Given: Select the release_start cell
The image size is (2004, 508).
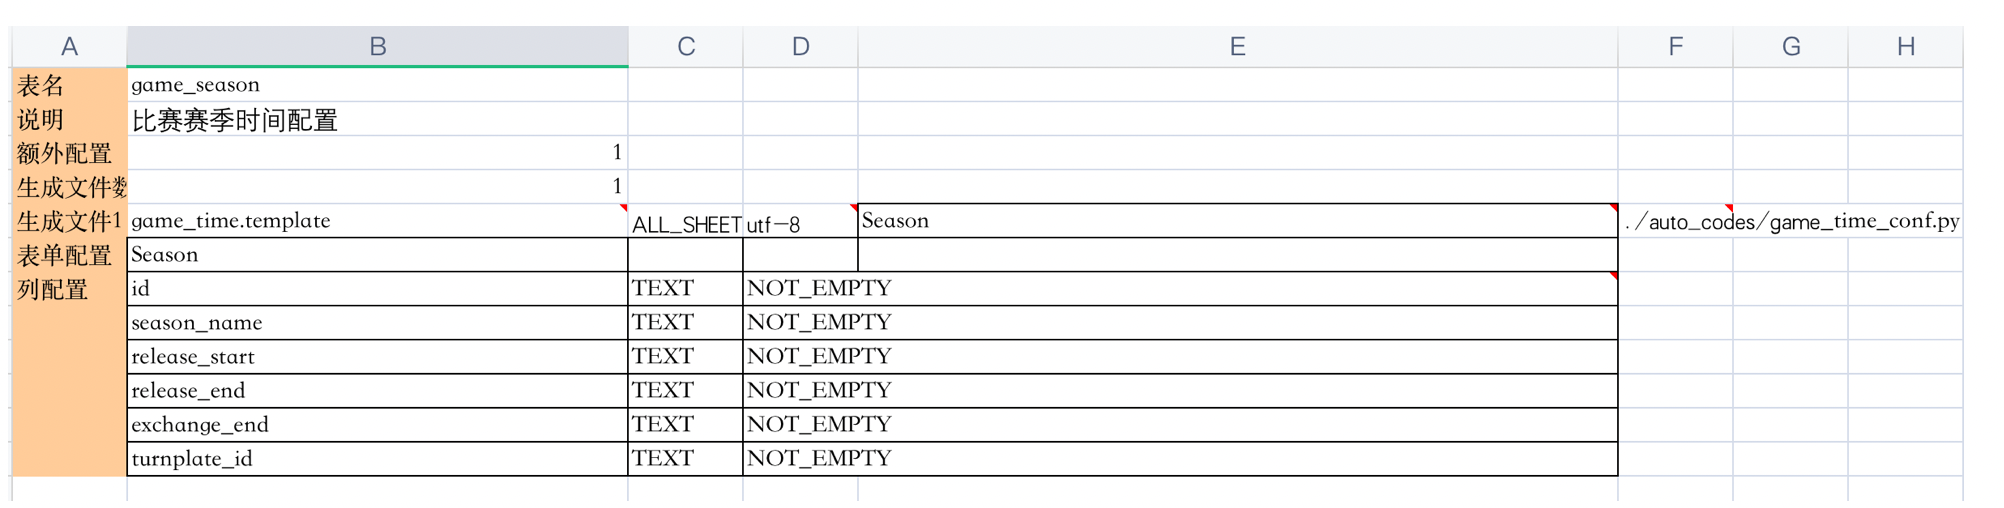Looking at the screenshot, I should pyautogui.click(x=377, y=357).
